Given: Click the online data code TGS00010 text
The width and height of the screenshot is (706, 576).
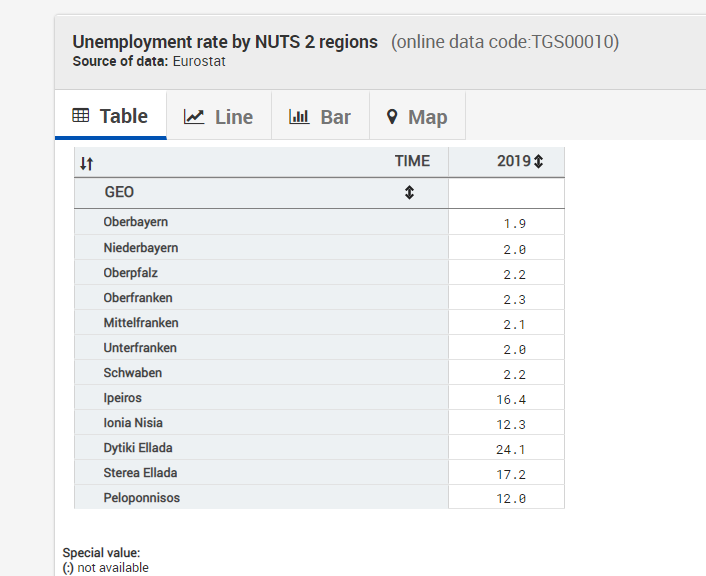Looking at the screenshot, I should 505,42.
